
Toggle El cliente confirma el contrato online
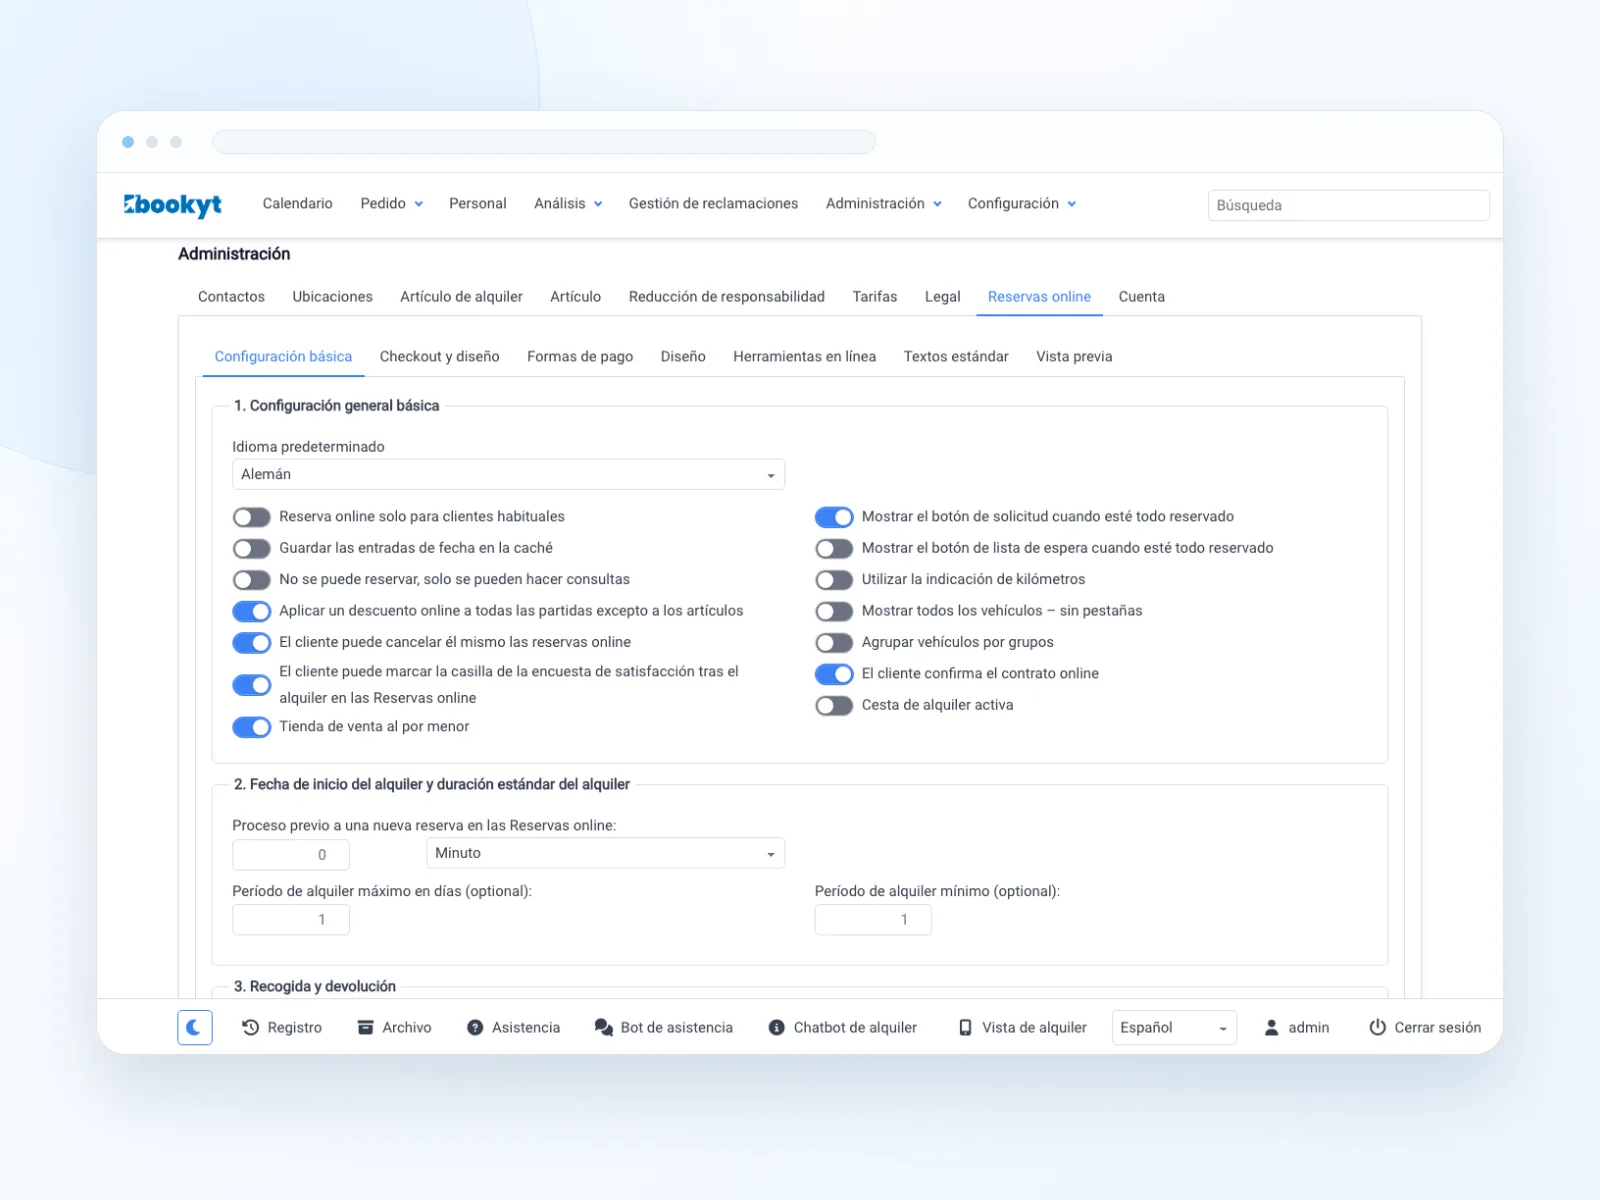(834, 674)
